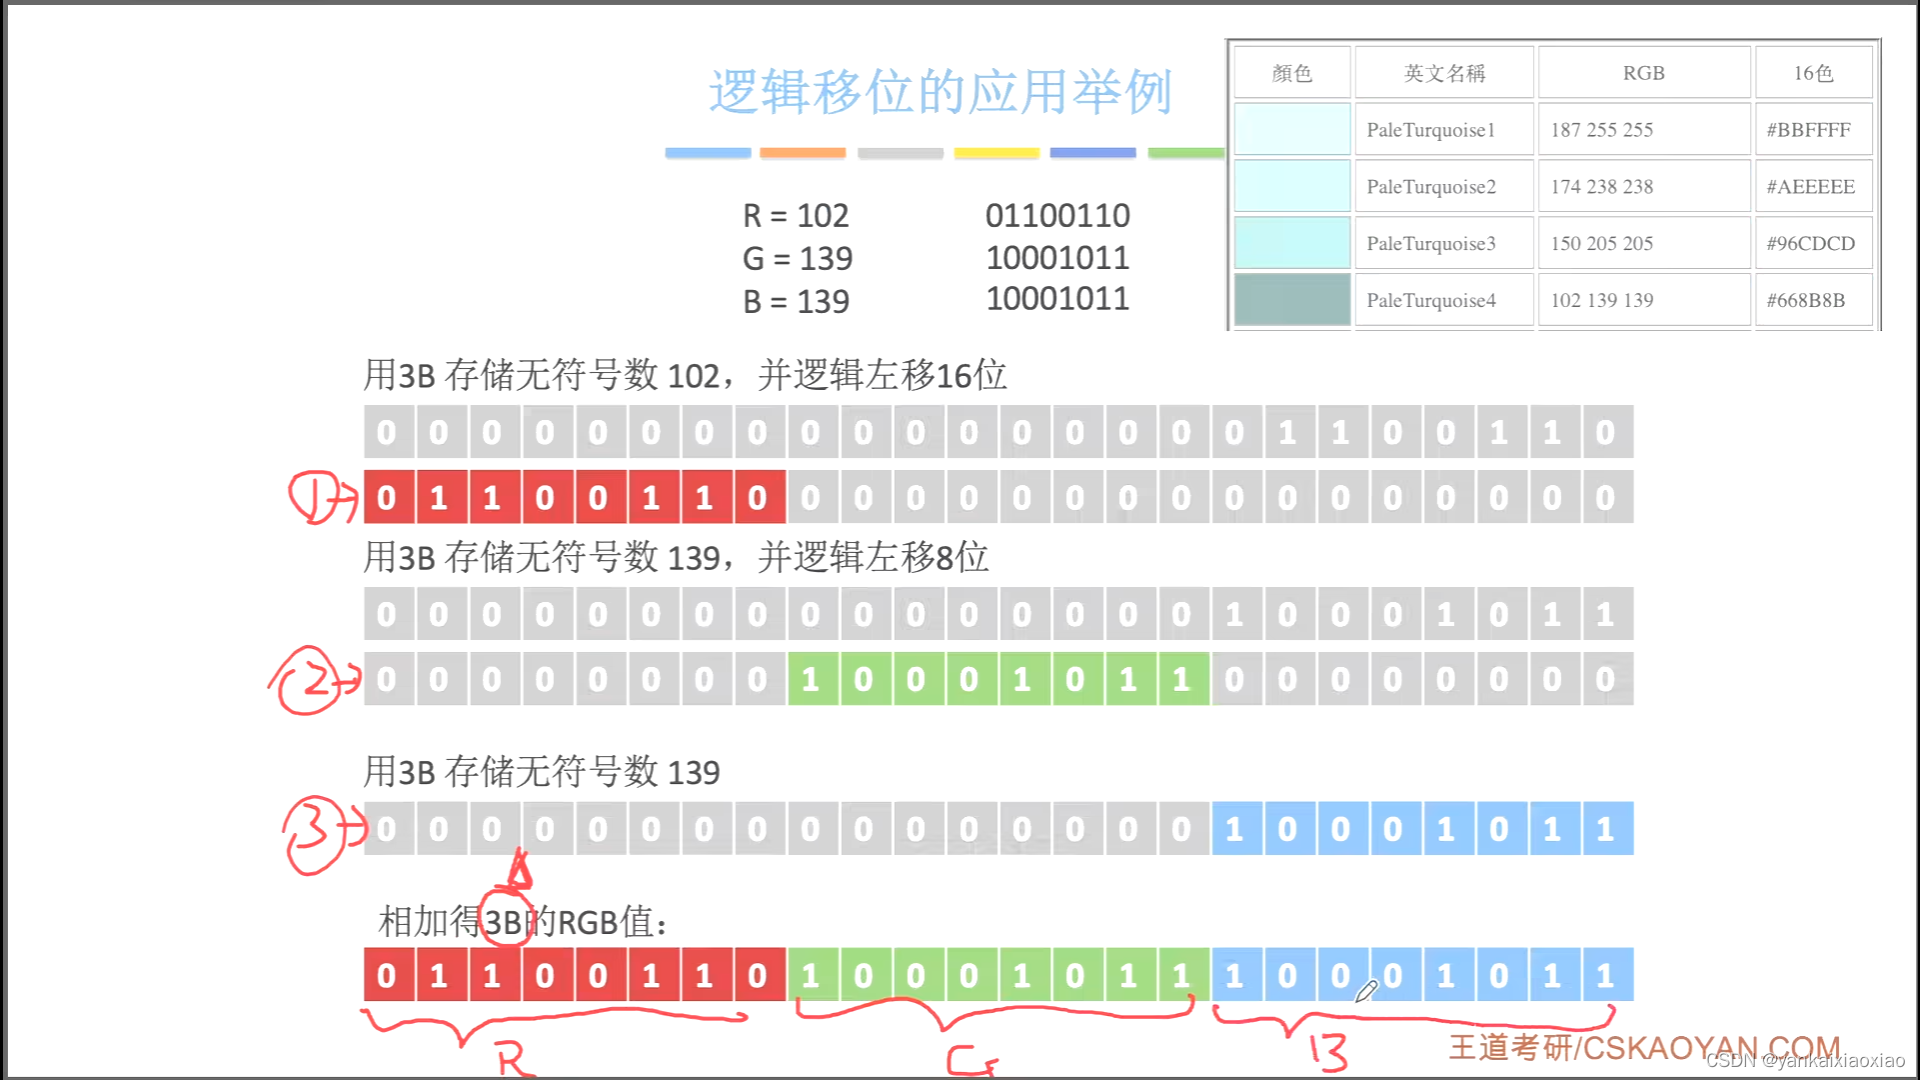Click the 王道考研/CSKAOYAN.COM link text

click(x=1644, y=1047)
